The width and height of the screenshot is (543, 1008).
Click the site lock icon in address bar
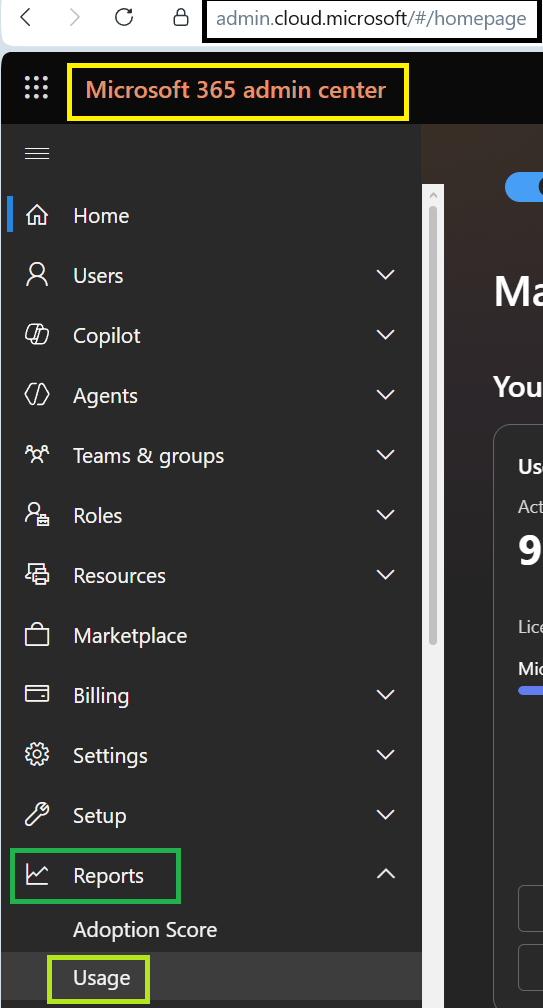coord(182,17)
